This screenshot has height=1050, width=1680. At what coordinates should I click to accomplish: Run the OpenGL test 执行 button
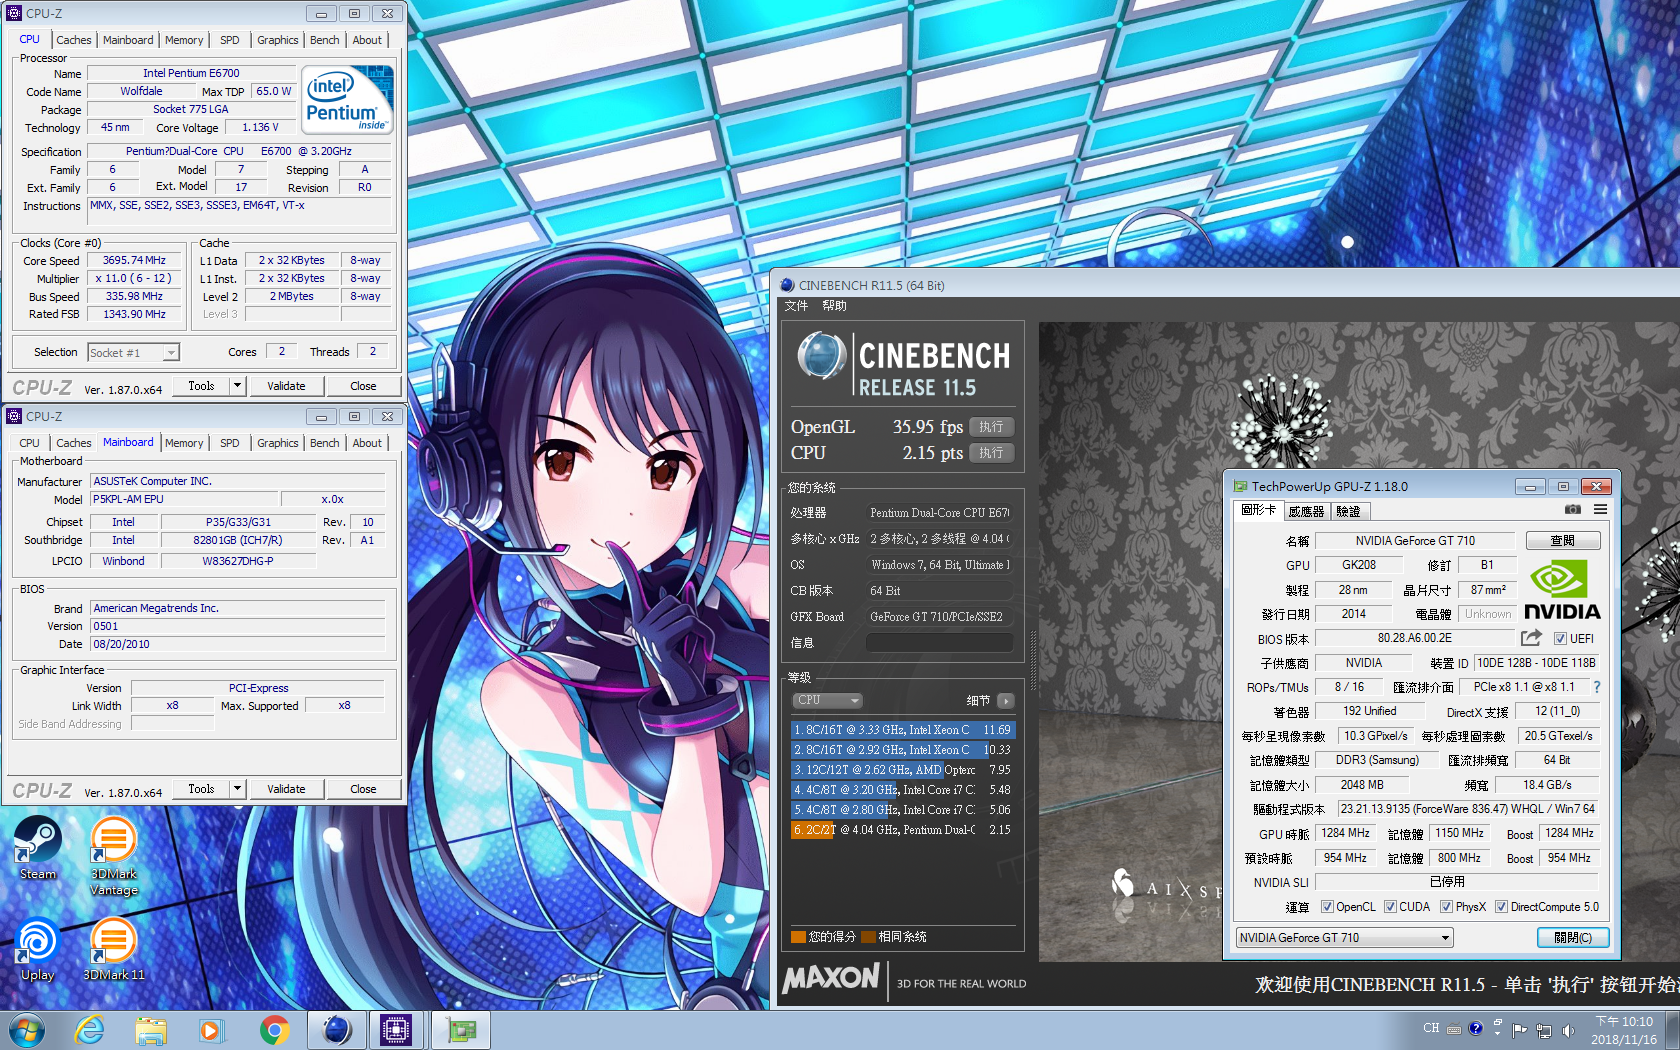coord(992,427)
